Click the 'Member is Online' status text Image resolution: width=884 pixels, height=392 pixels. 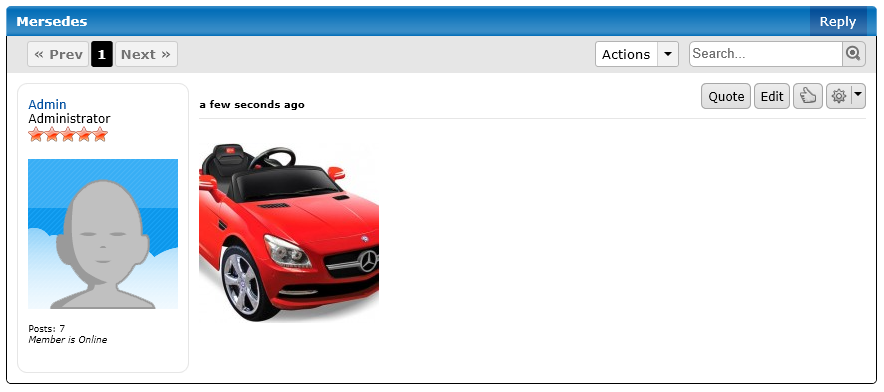coord(68,340)
